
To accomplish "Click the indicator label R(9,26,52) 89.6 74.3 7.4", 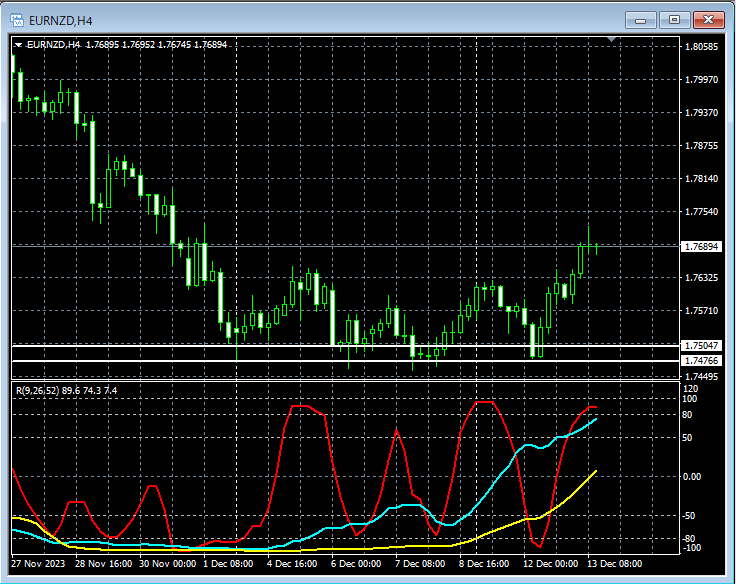I will coord(67,391).
